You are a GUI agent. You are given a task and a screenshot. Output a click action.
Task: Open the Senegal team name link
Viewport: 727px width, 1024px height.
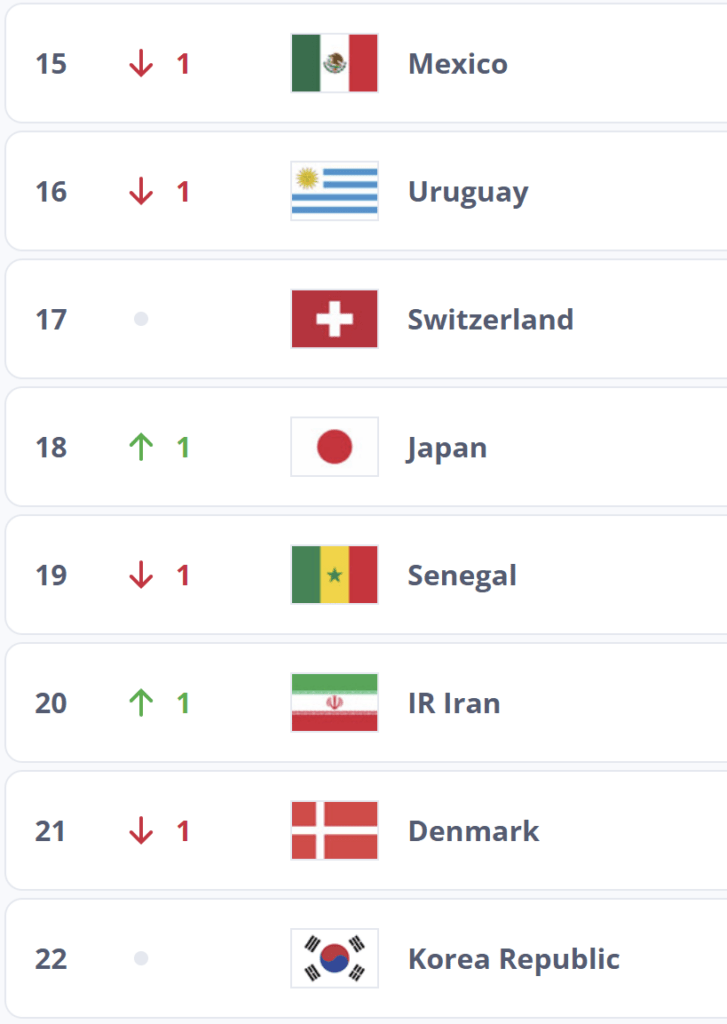pos(462,576)
